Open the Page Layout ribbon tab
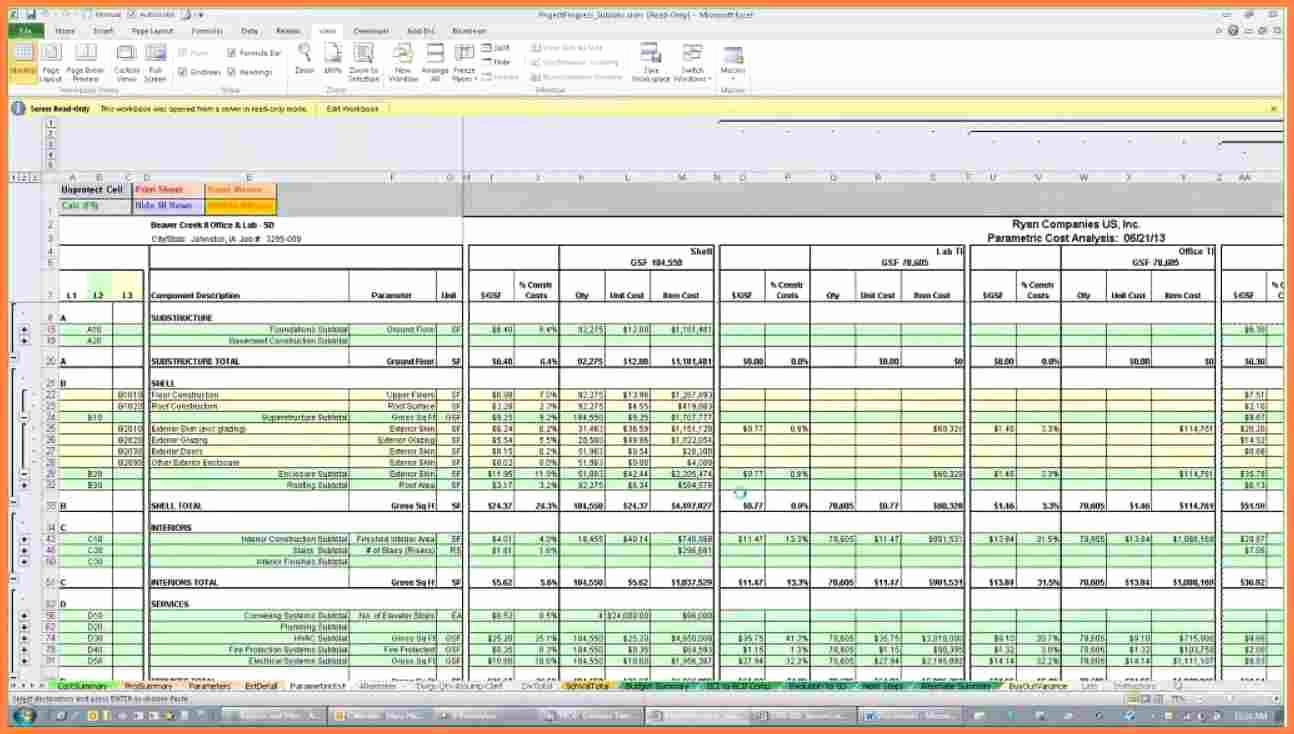 (153, 31)
